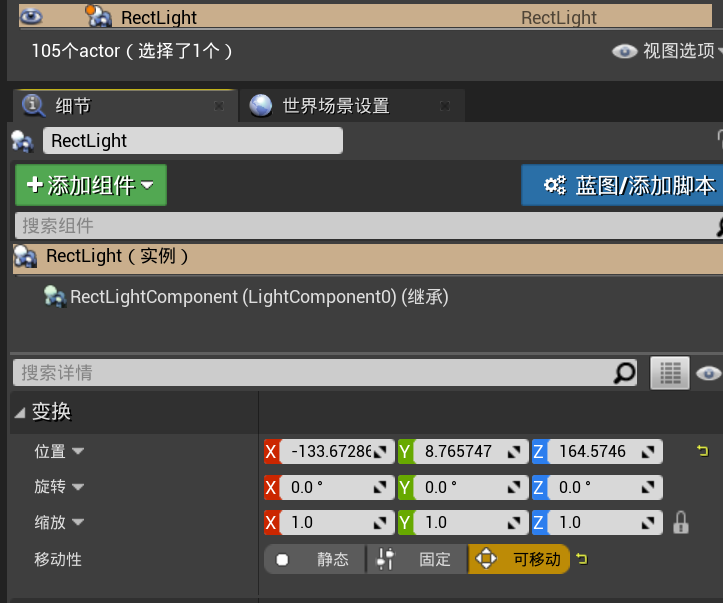This screenshot has height=603, width=723.
Task: Reset location to default with yellow arrow
Action: (x=702, y=450)
